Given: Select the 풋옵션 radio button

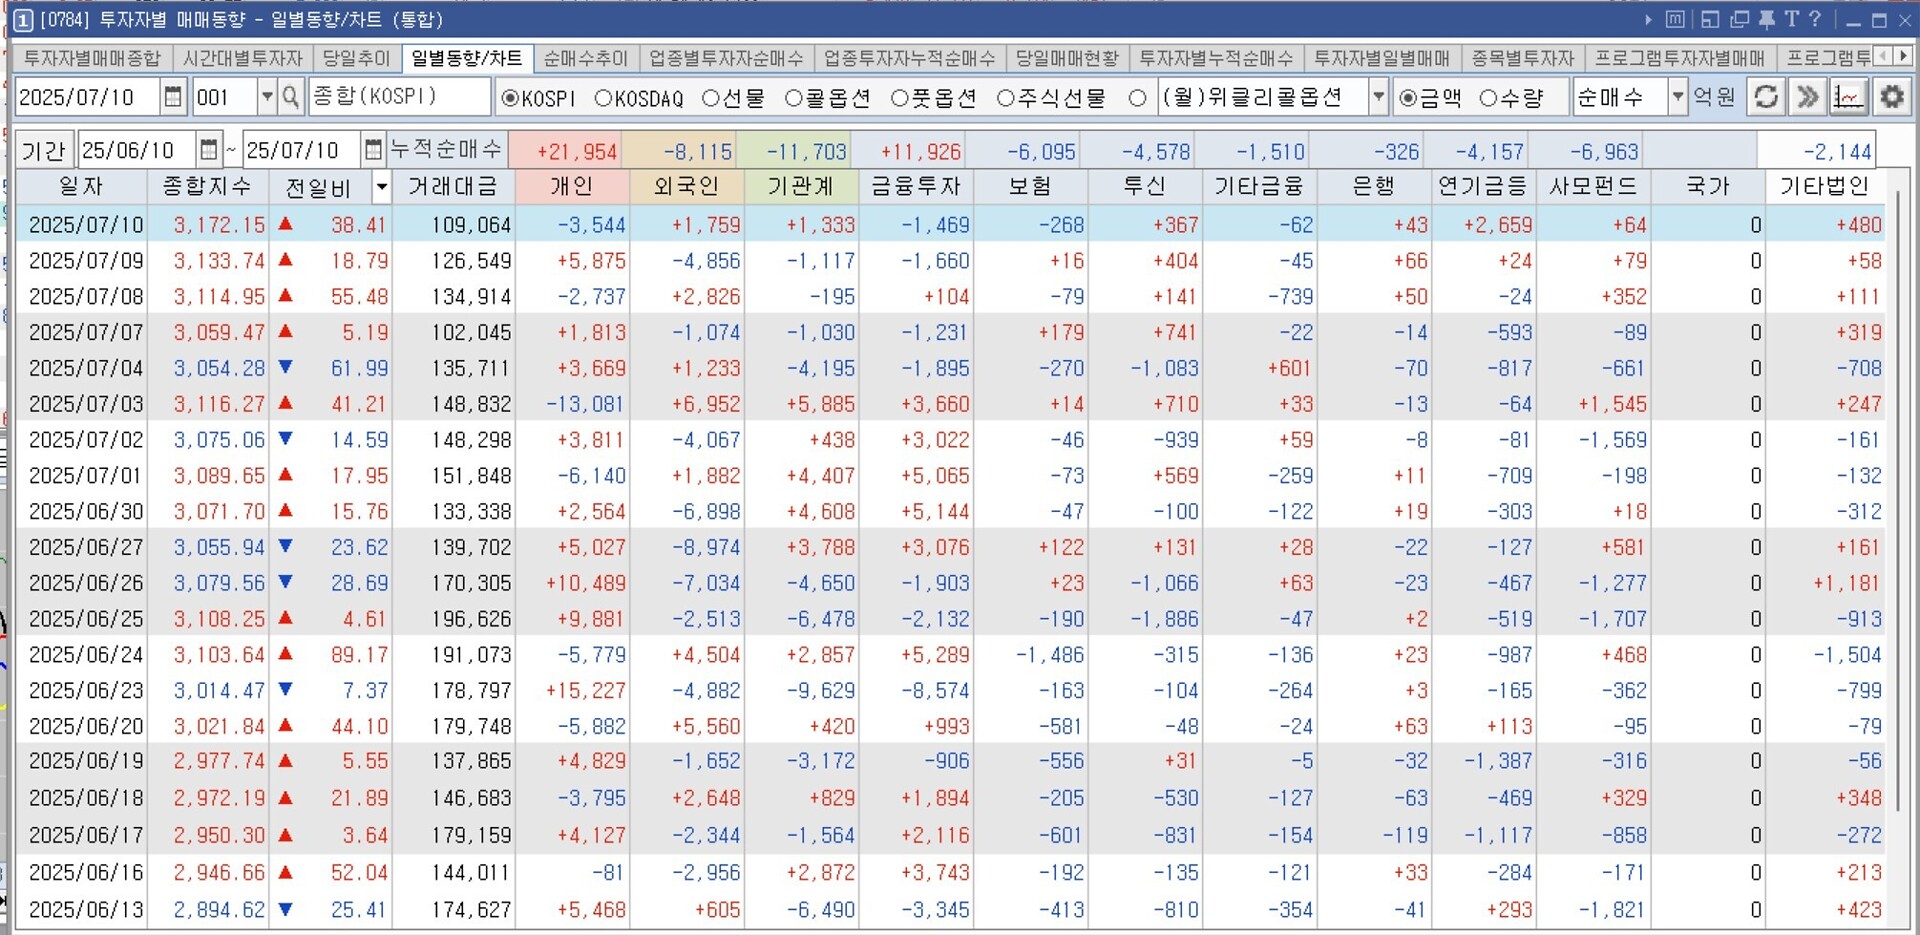Looking at the screenshot, I should tap(900, 98).
